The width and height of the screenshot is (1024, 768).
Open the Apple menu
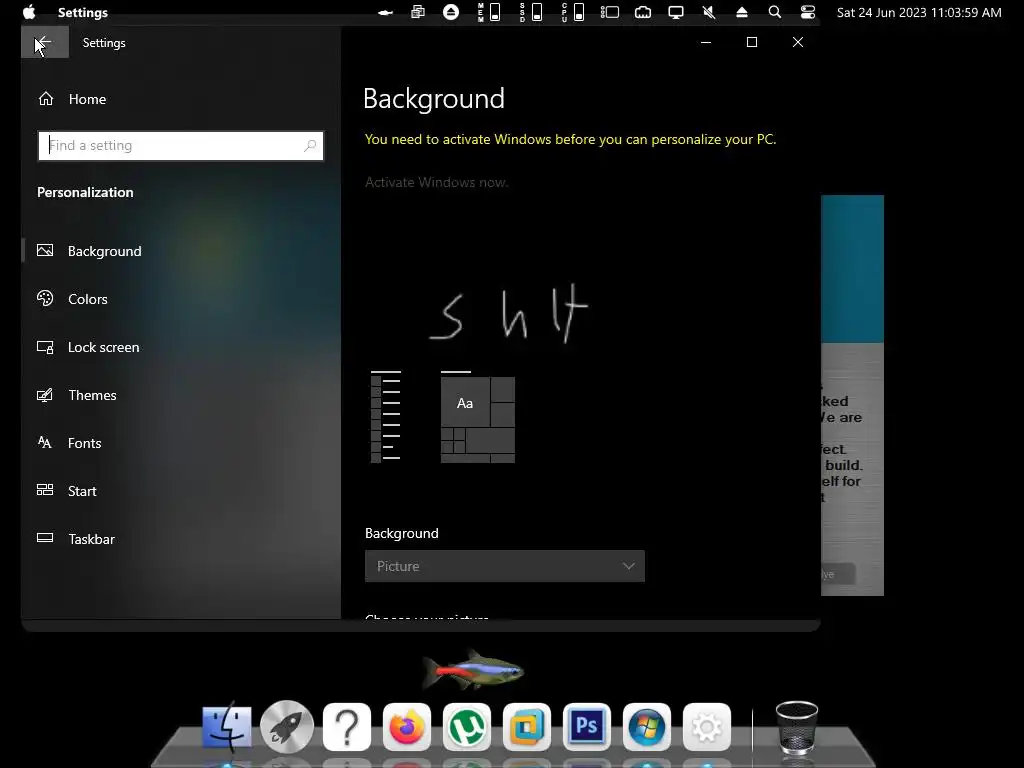[x=29, y=12]
